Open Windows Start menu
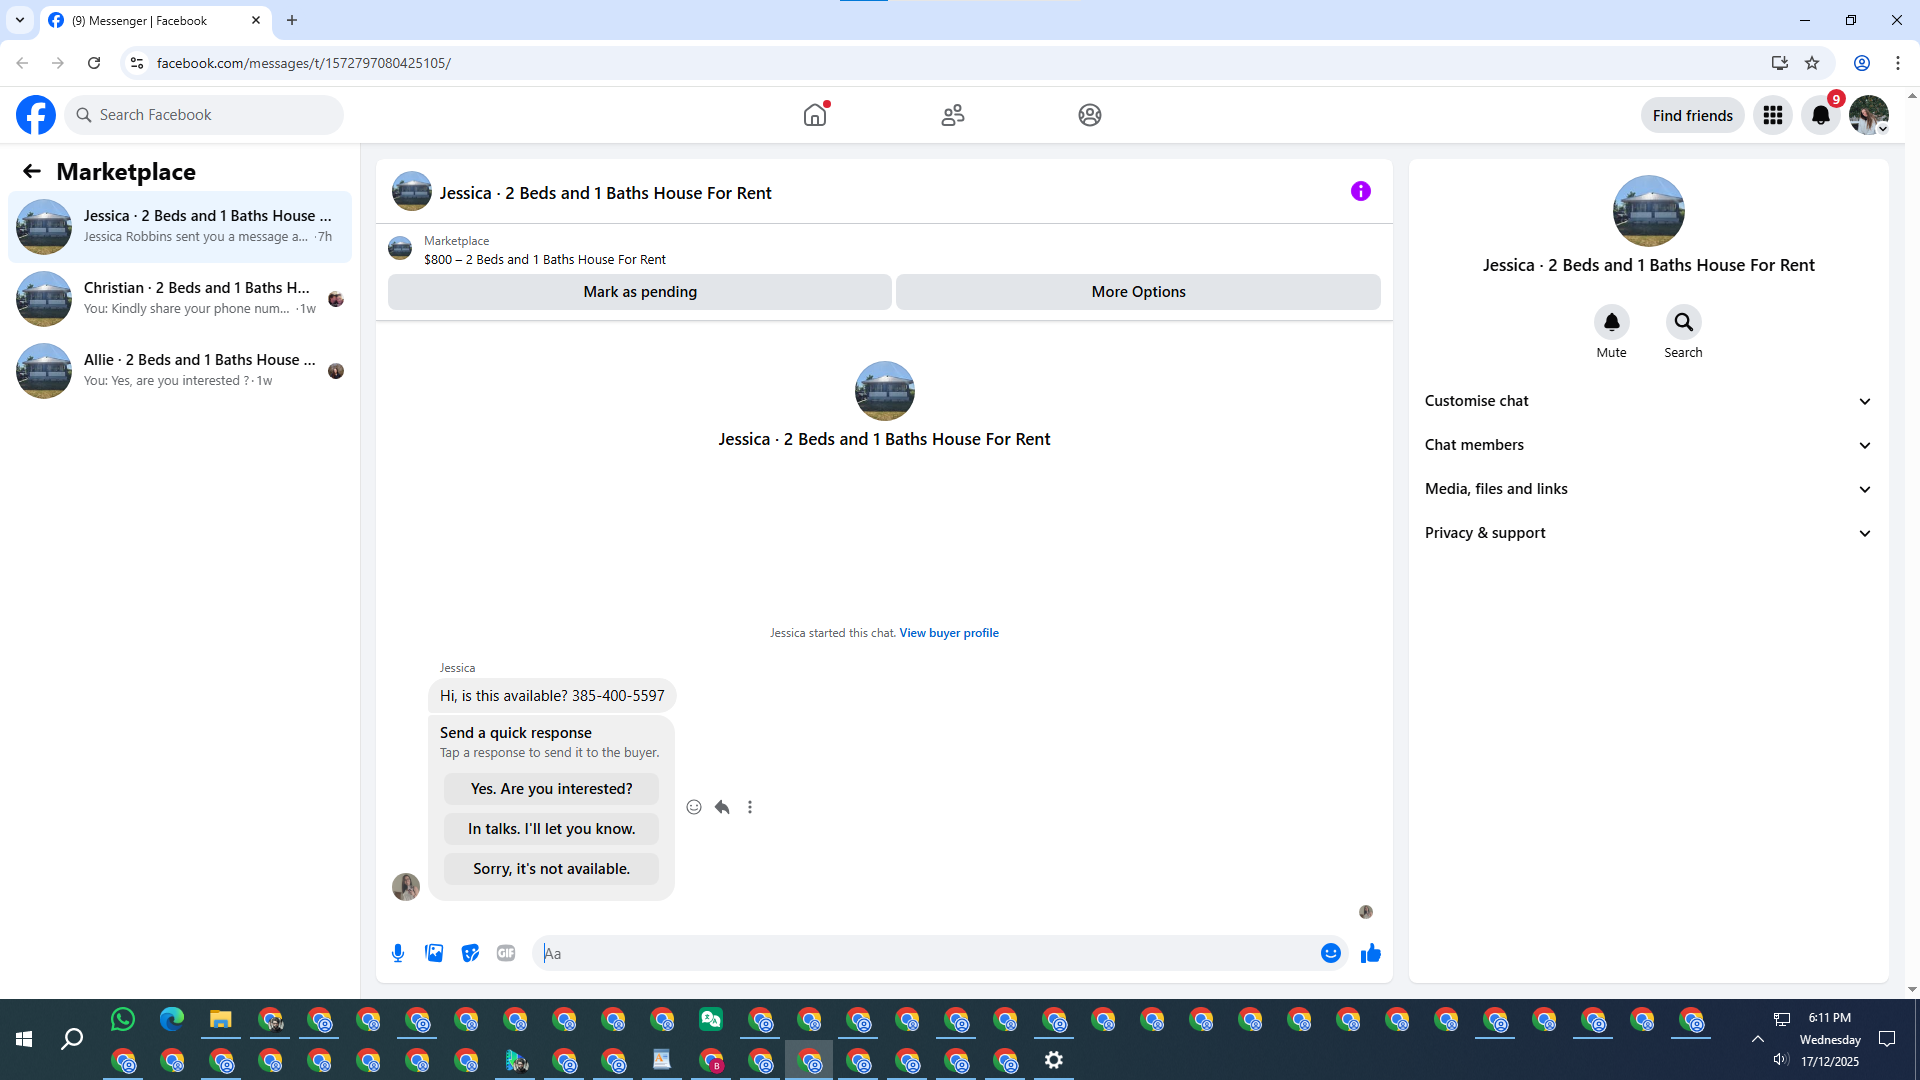1920x1080 pixels. pos(24,1039)
